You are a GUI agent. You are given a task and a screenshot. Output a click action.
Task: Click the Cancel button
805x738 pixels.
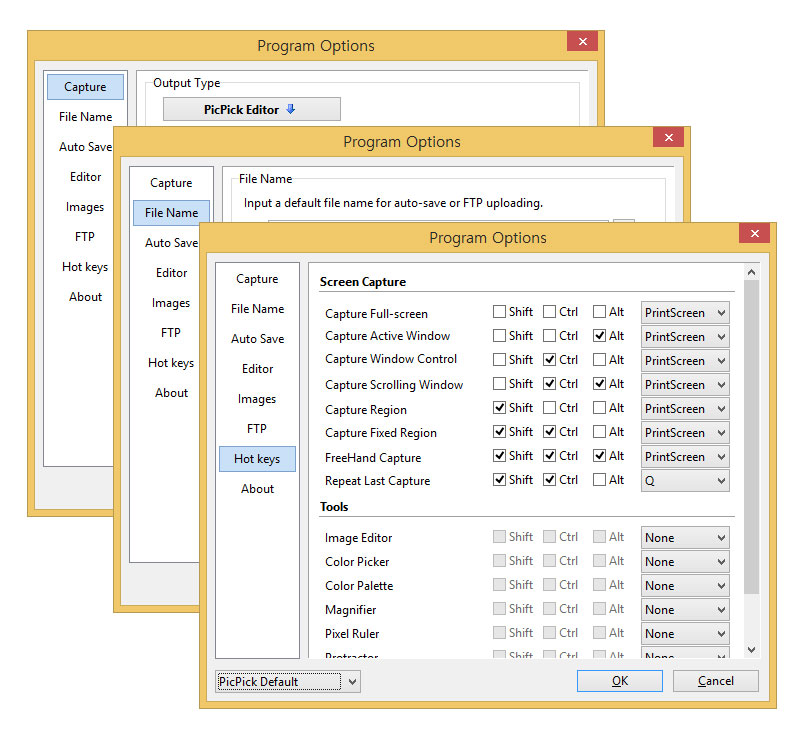(715, 681)
